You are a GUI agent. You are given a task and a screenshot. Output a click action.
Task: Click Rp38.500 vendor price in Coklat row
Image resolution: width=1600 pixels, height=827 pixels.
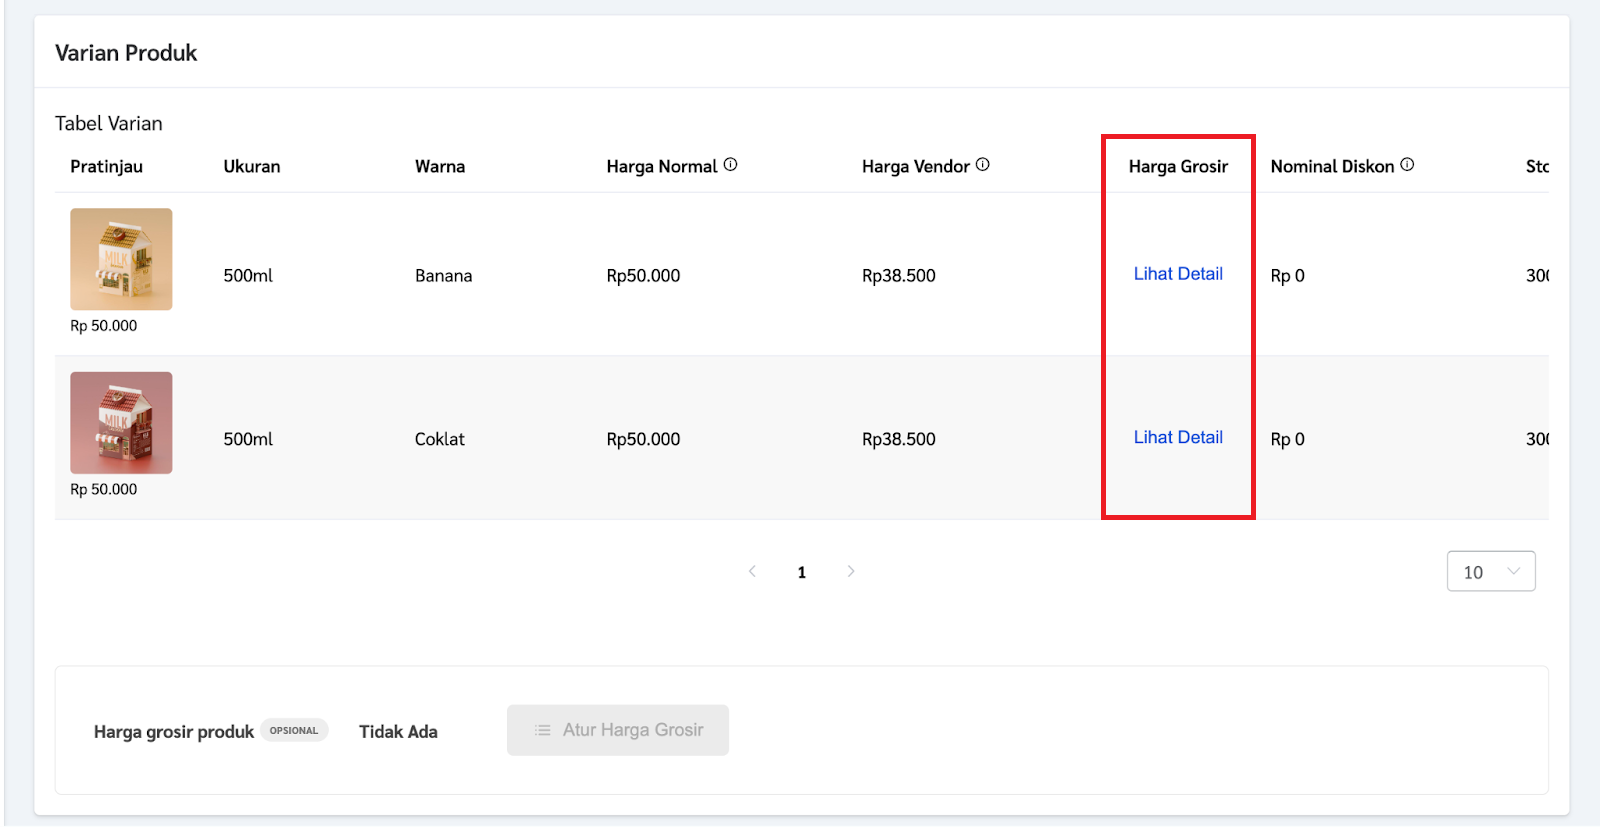click(x=899, y=439)
